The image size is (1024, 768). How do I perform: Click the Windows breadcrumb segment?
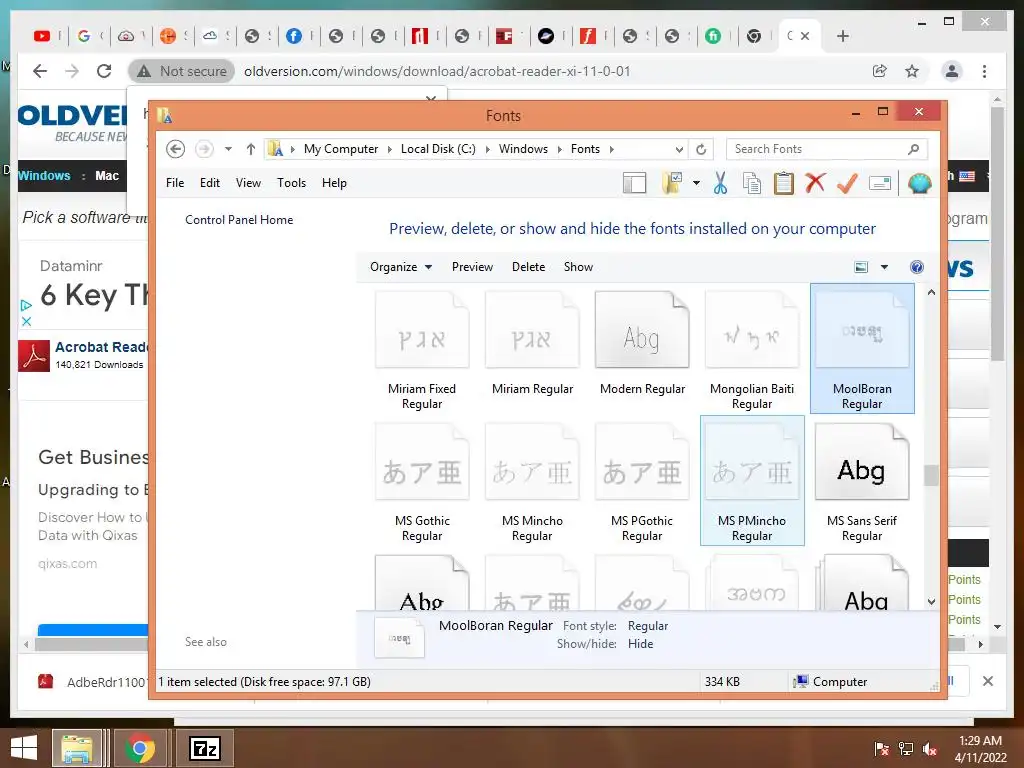click(x=523, y=149)
